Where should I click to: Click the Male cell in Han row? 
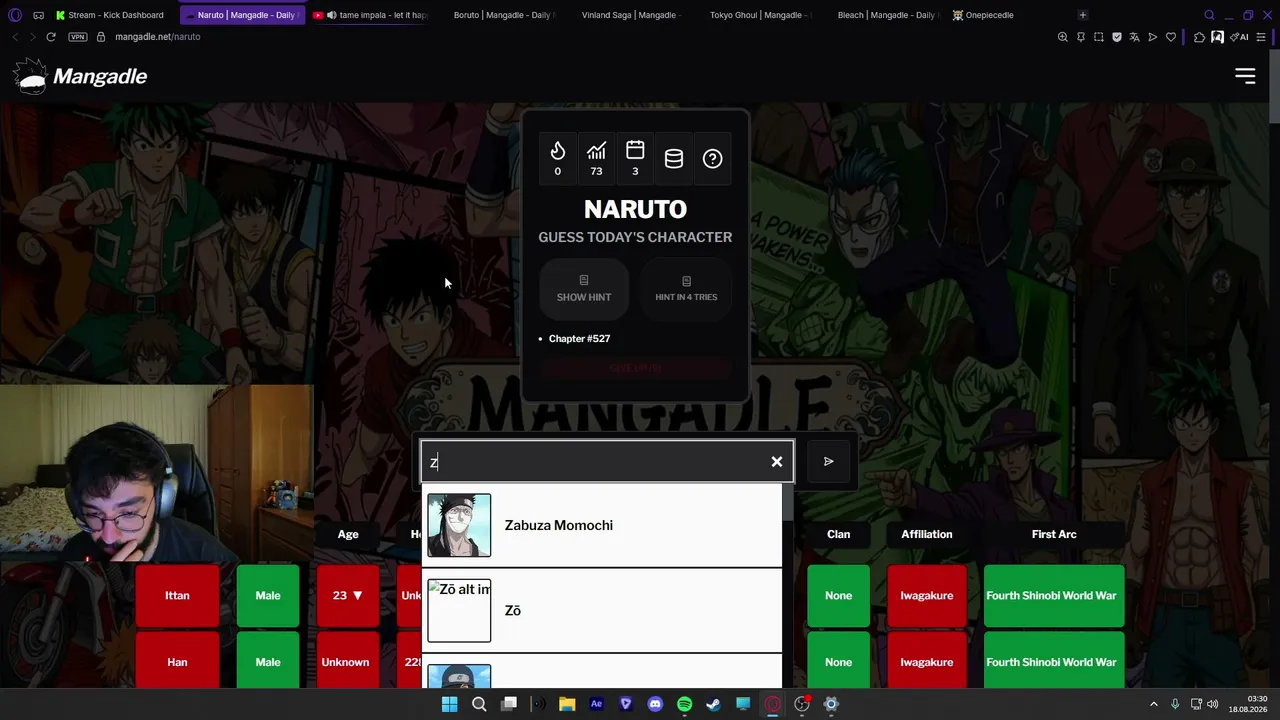click(268, 660)
